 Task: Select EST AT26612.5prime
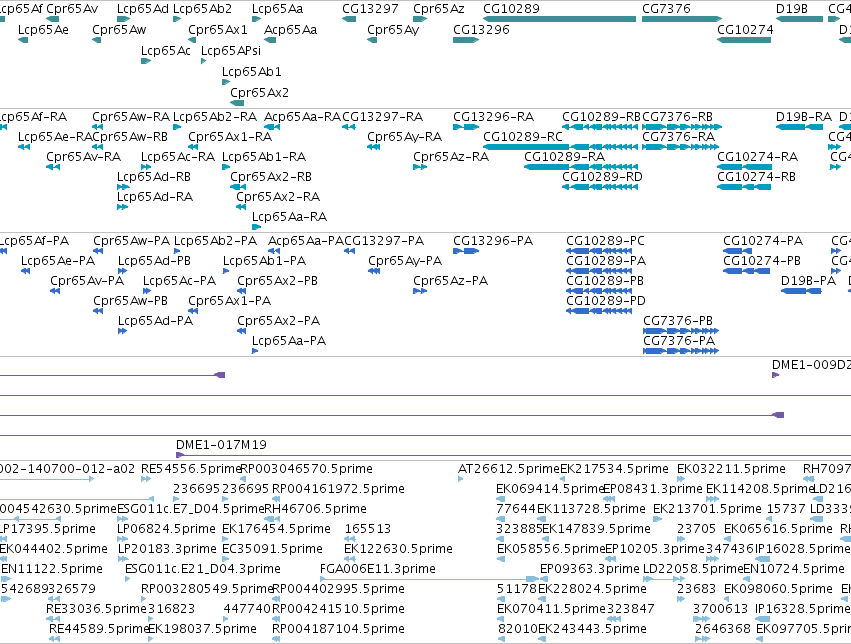(x=461, y=479)
